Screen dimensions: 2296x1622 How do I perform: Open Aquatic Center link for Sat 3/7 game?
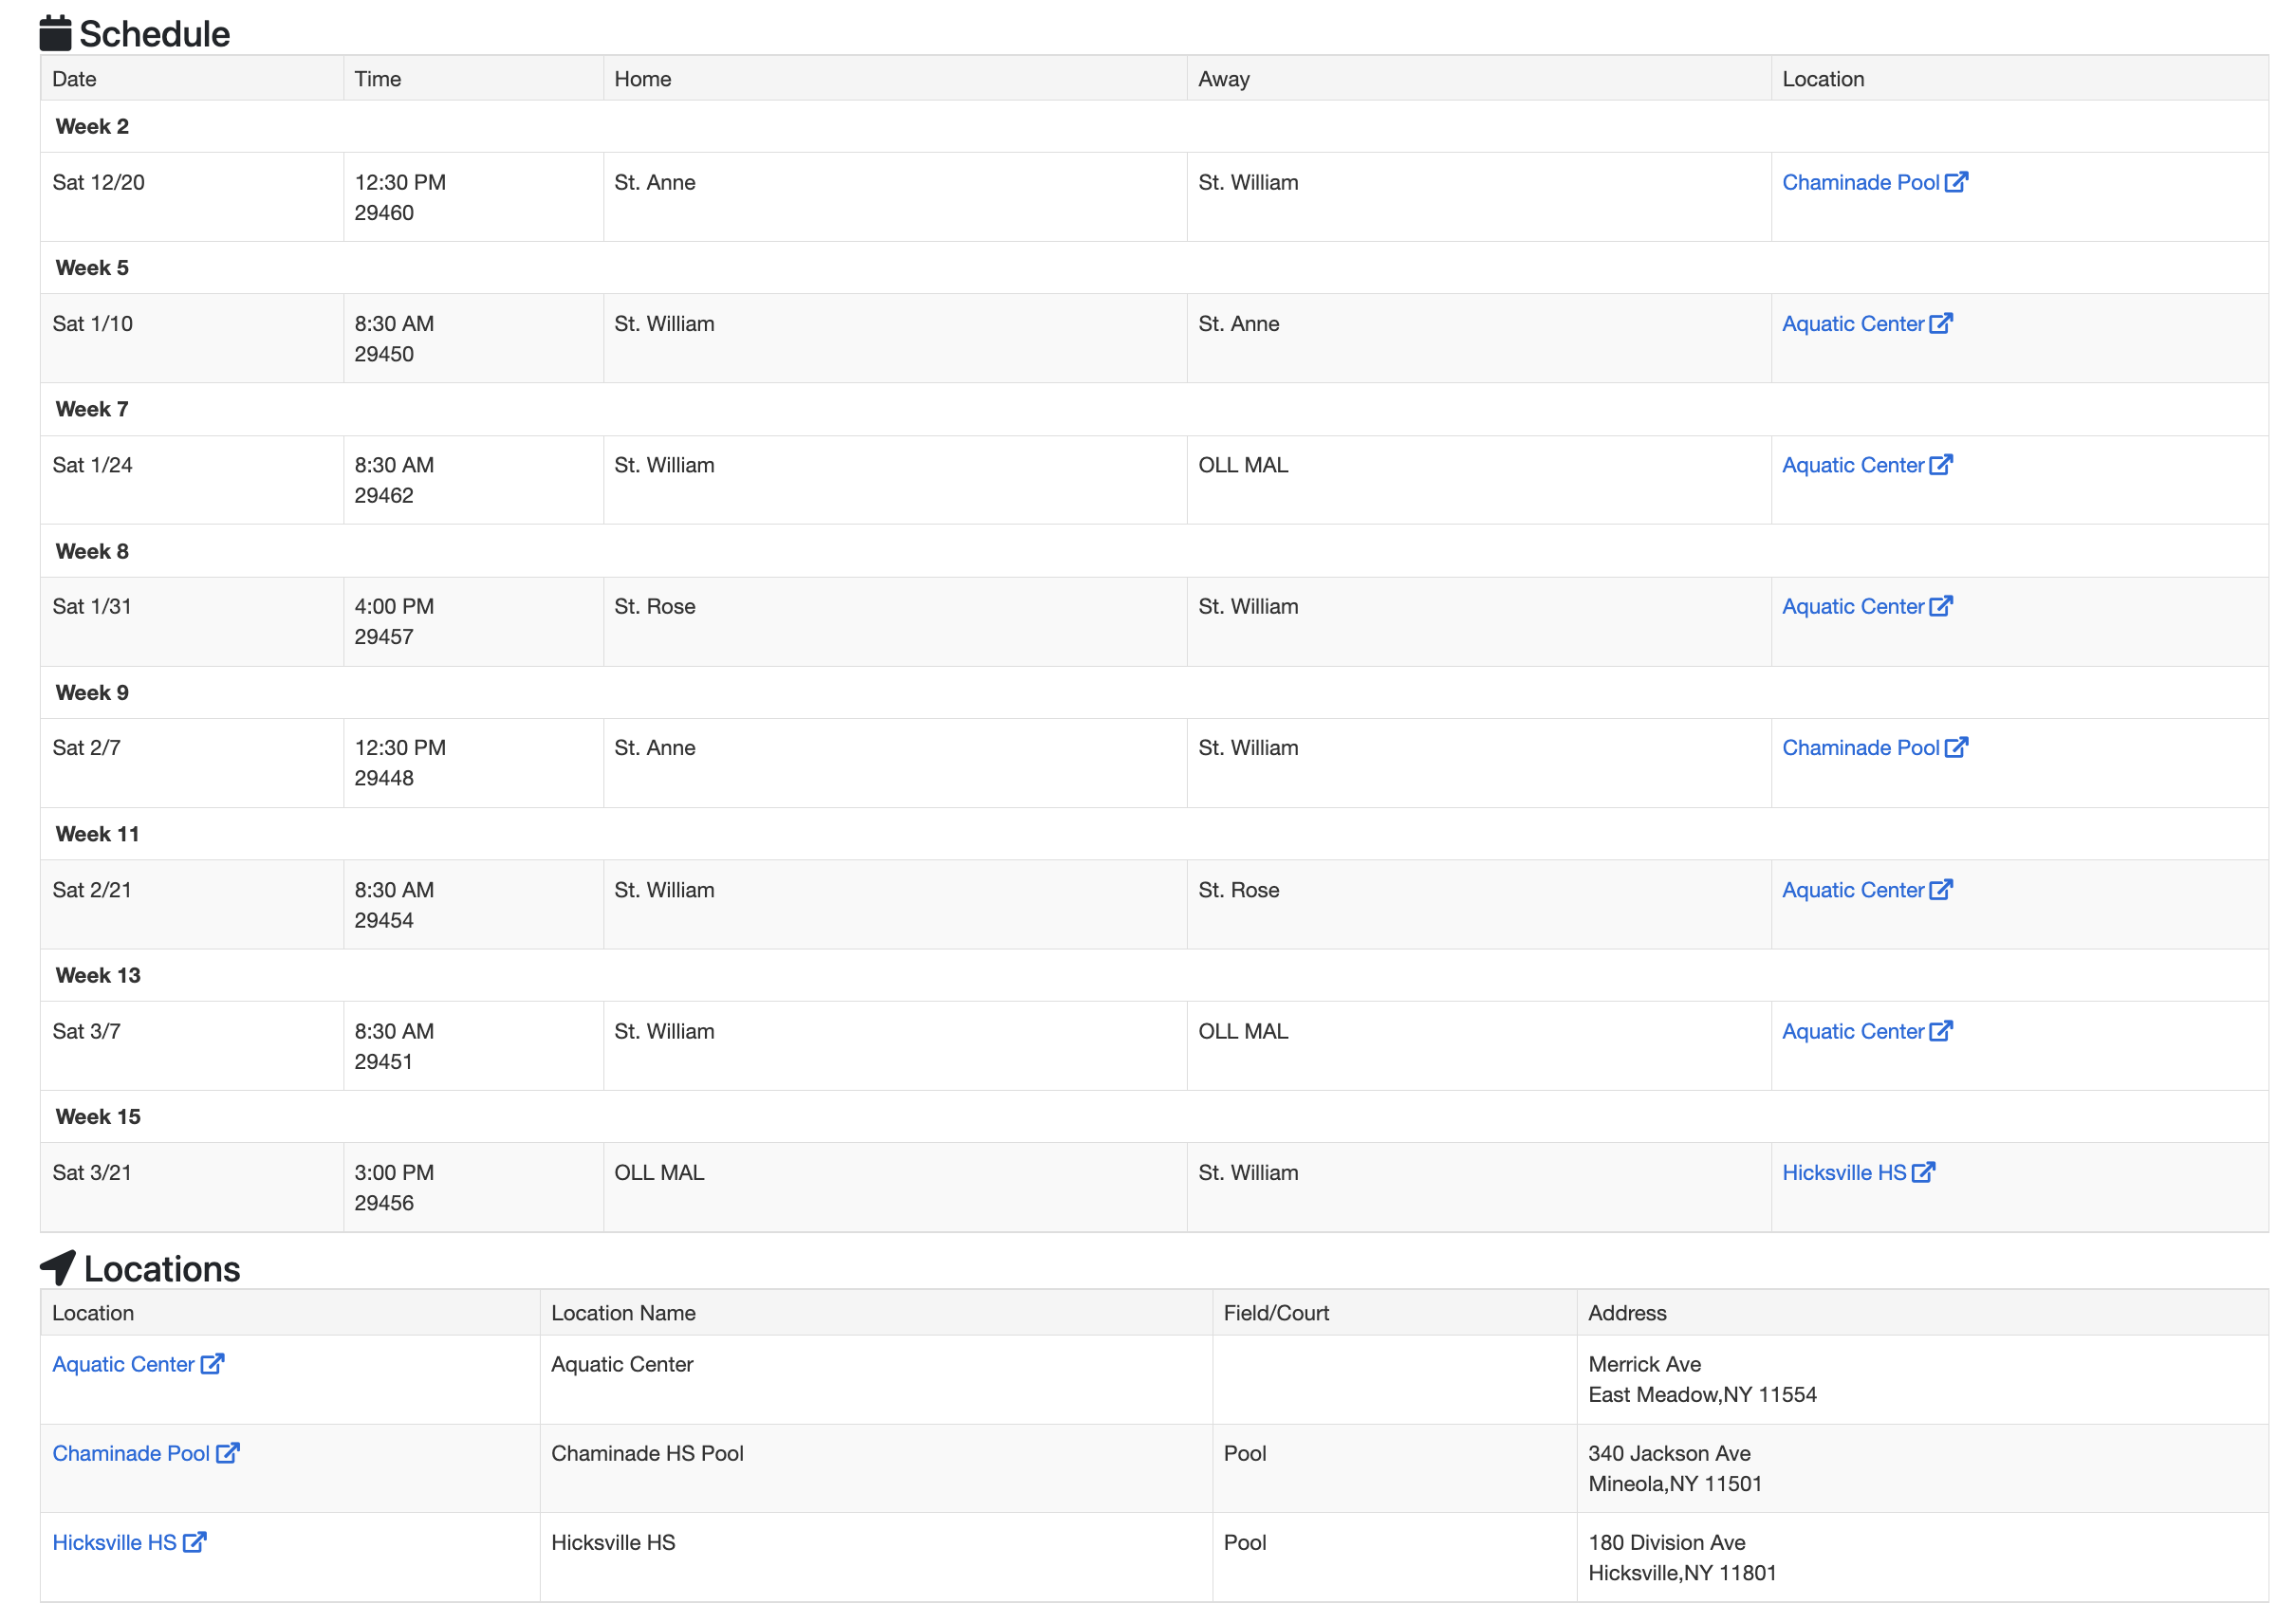point(1852,1031)
